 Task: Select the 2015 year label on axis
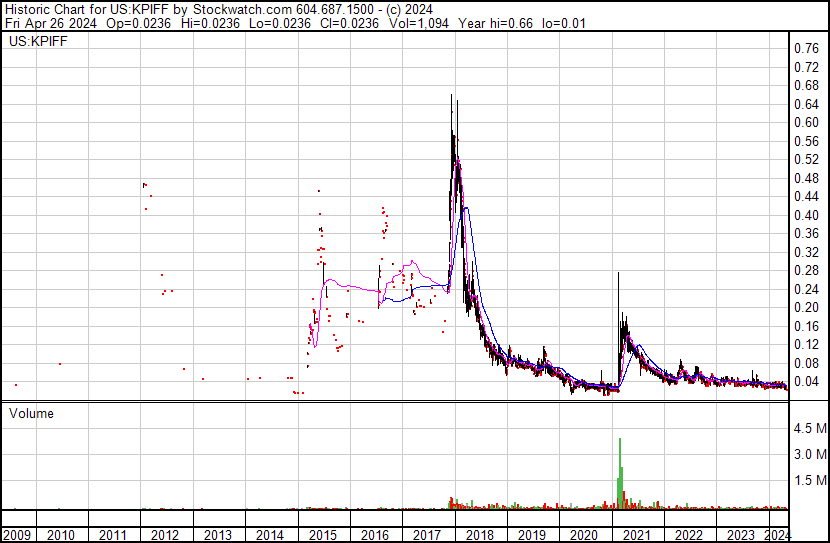322,535
